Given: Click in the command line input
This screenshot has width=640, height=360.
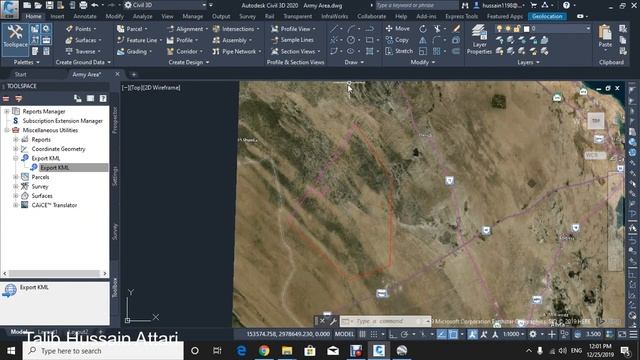Looking at the screenshot, I should [386, 321].
